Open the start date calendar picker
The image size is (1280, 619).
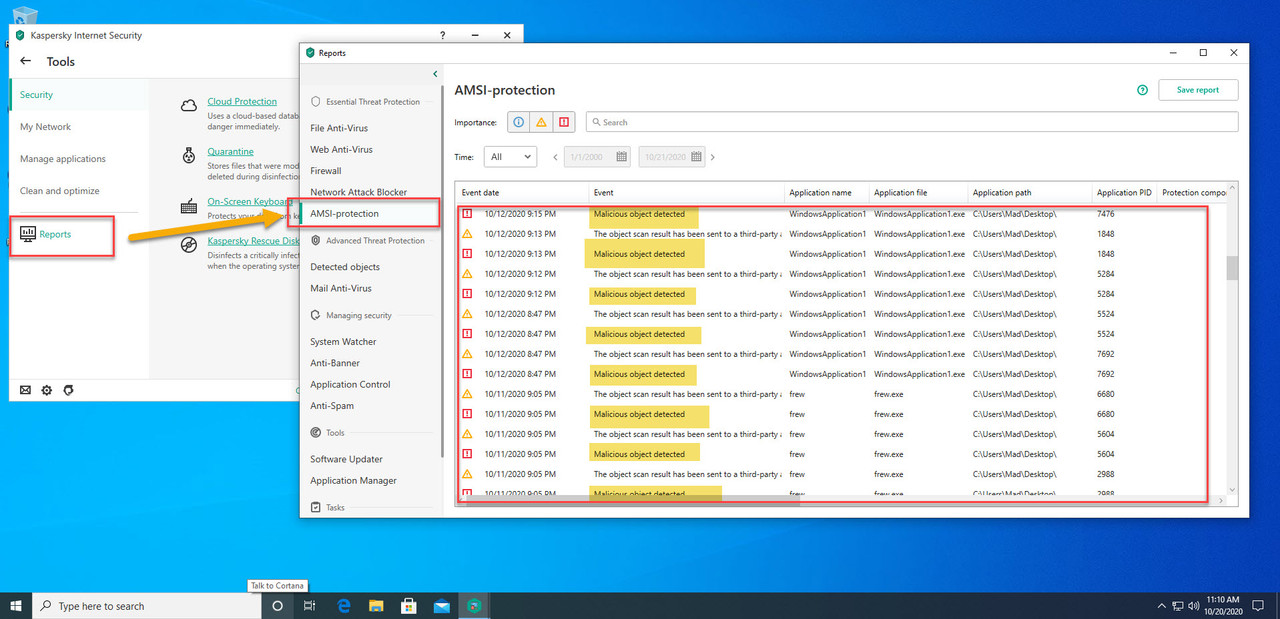[x=621, y=157]
